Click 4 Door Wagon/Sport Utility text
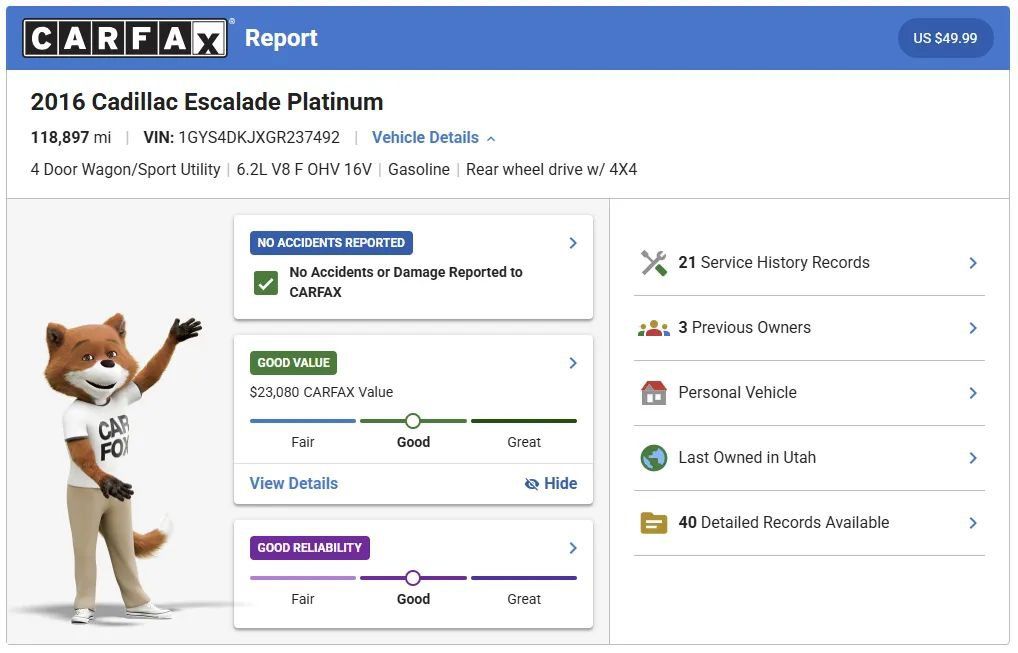The image size is (1018, 653). tap(125, 169)
